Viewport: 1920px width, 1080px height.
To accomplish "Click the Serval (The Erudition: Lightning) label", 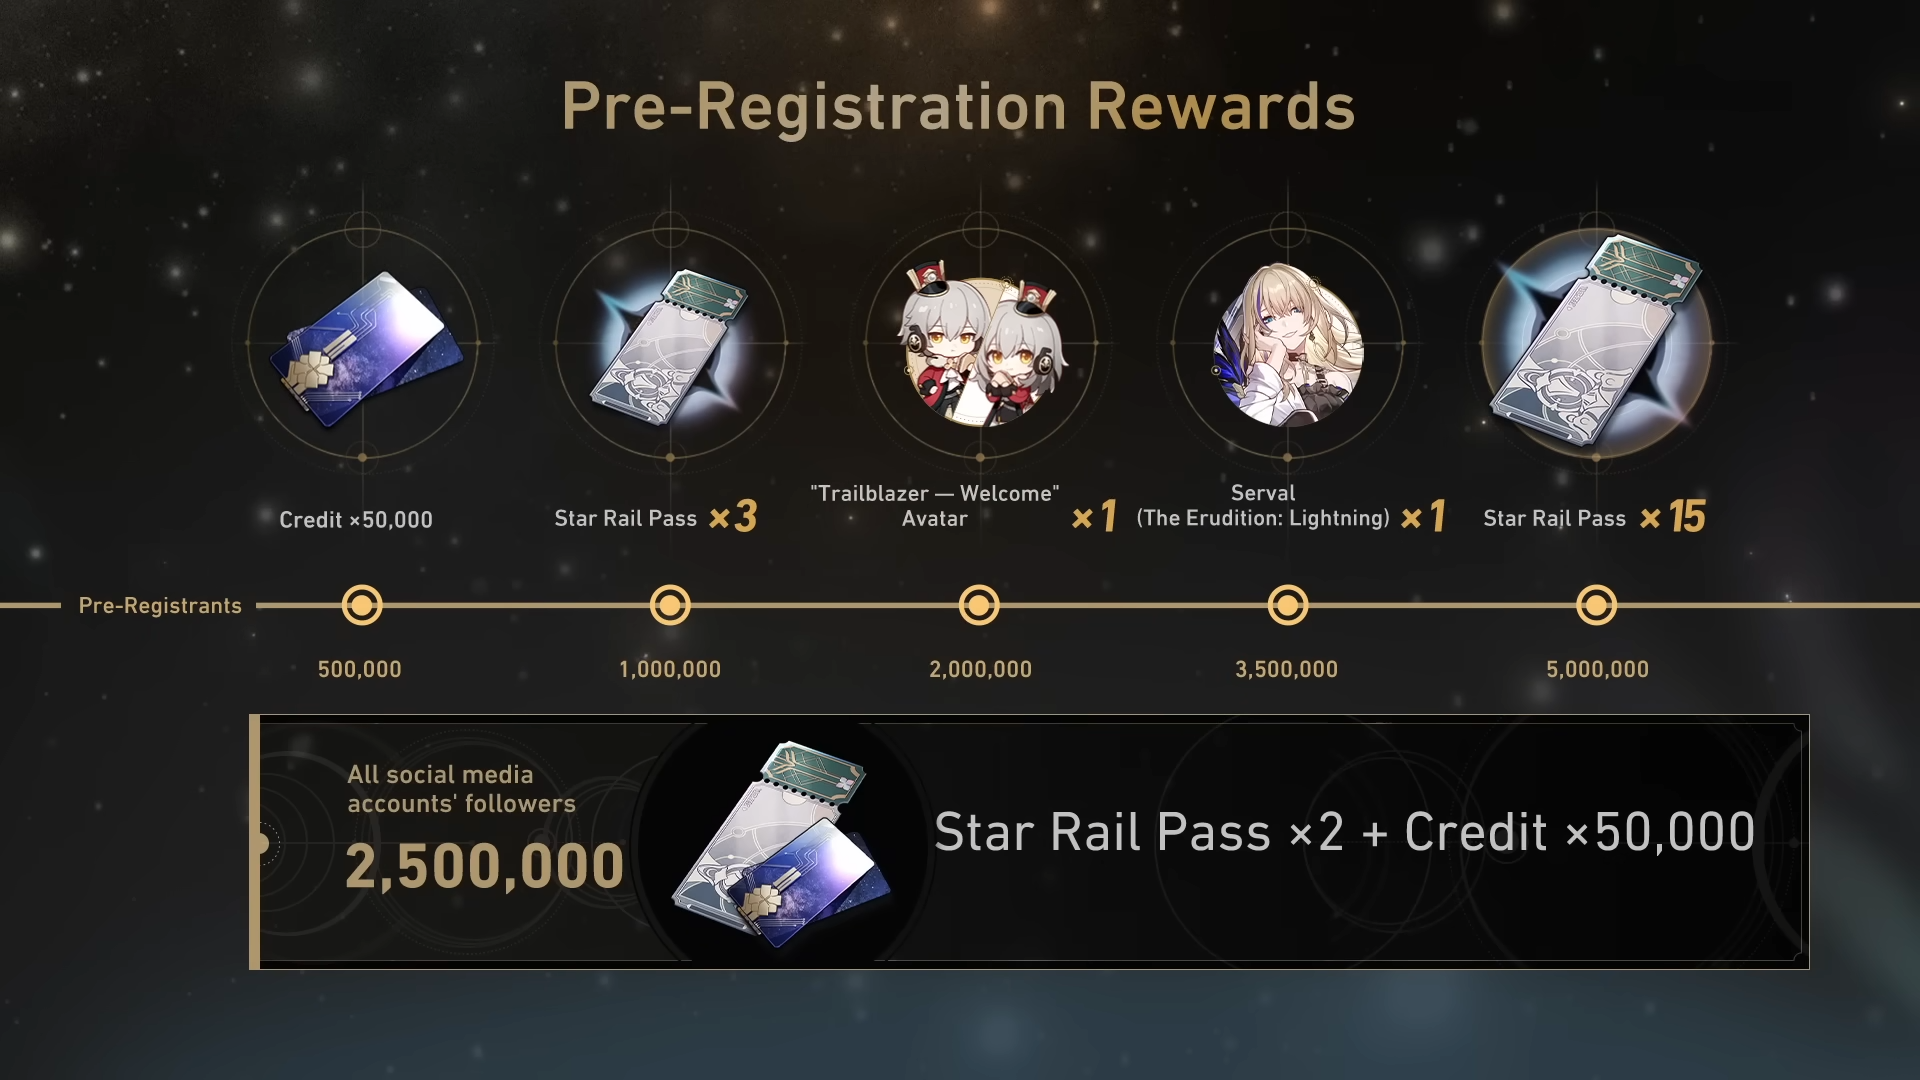I will 1263,506.
